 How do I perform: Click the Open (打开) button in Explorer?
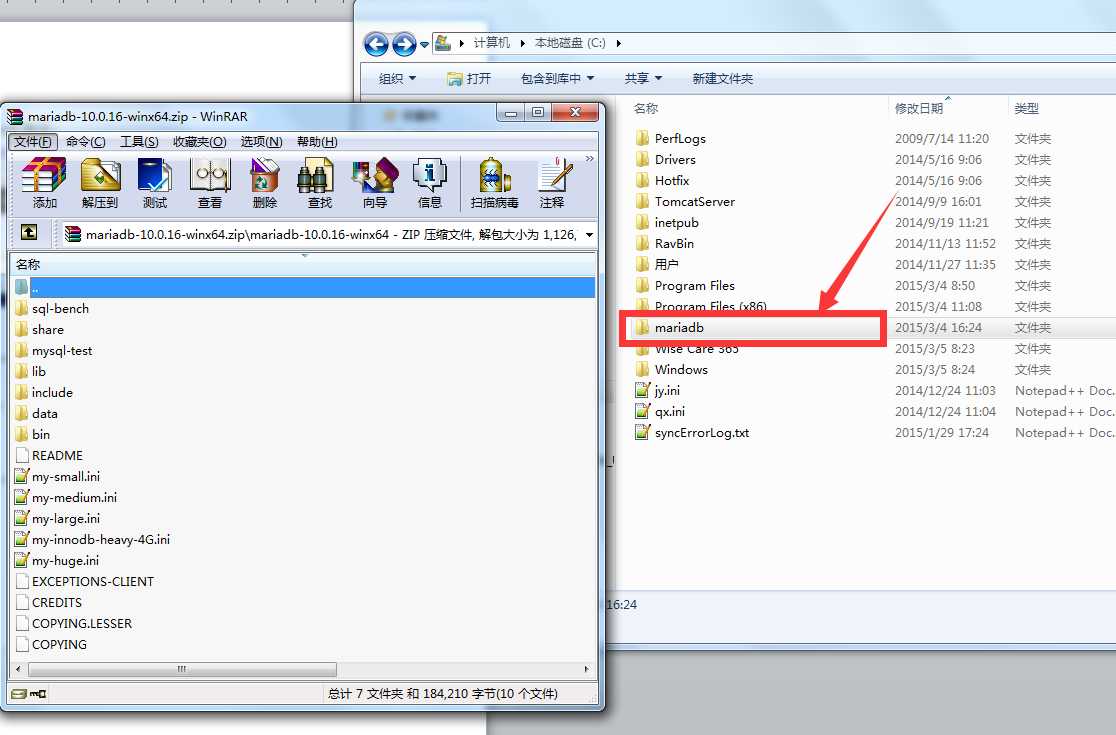pos(469,78)
